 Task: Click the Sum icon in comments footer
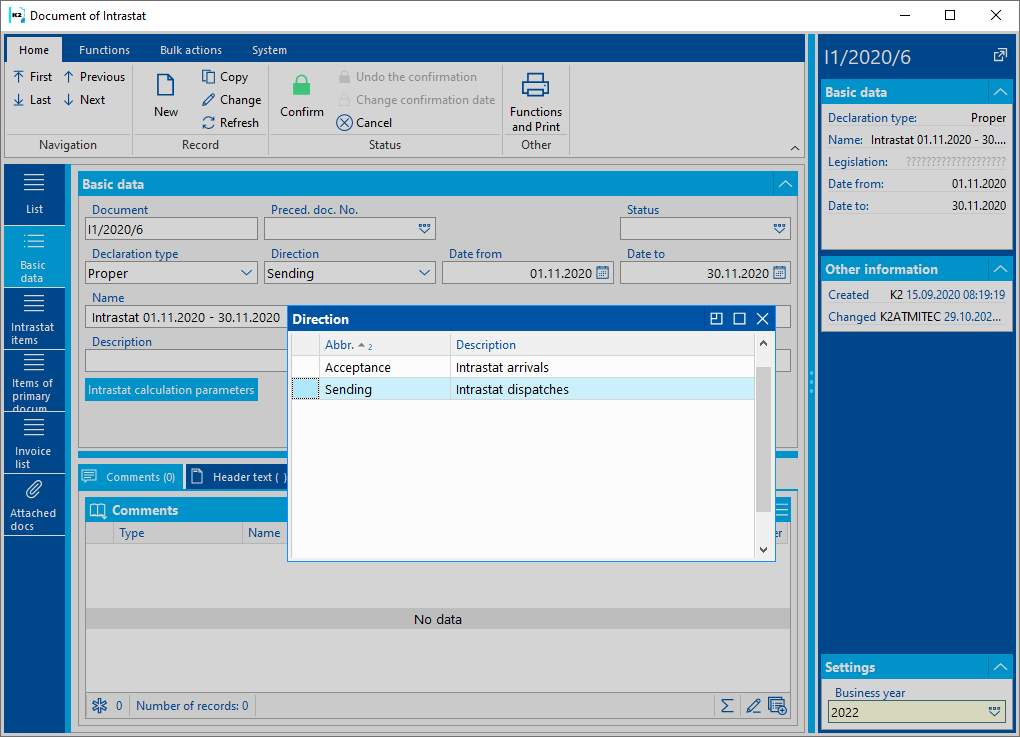(727, 705)
